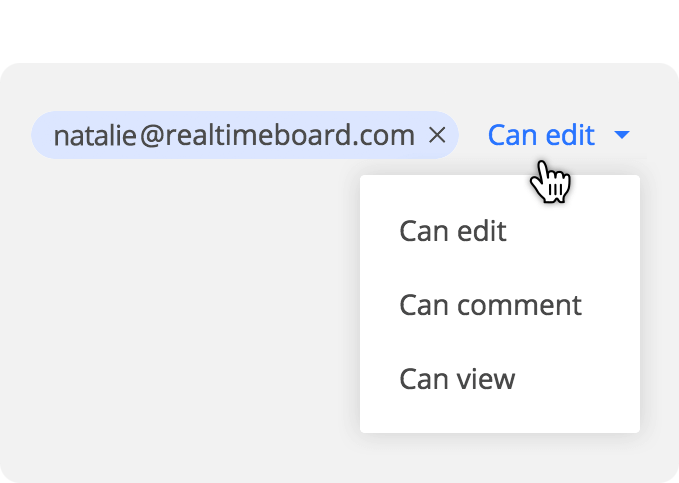Restrict invitee access to Can view
The image size is (679, 483).
pyautogui.click(x=457, y=379)
